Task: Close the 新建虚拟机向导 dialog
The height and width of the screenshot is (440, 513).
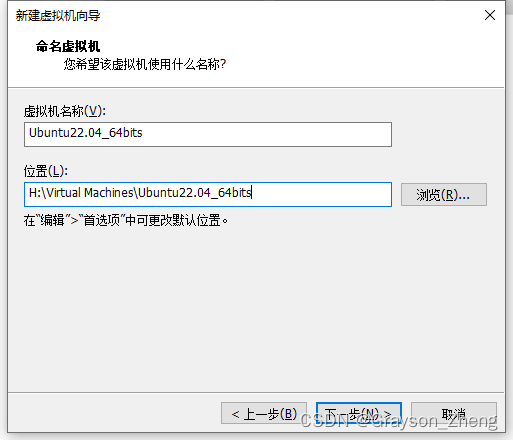Action: pyautogui.click(x=490, y=15)
